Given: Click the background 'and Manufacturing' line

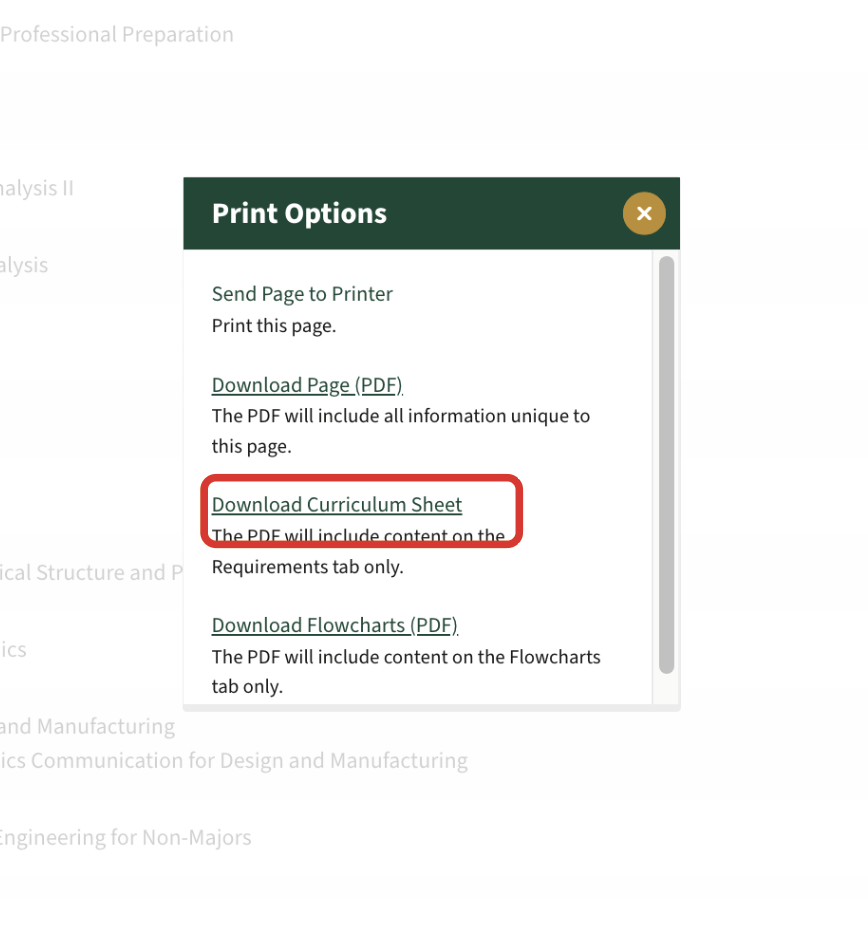Looking at the screenshot, I should (87, 726).
